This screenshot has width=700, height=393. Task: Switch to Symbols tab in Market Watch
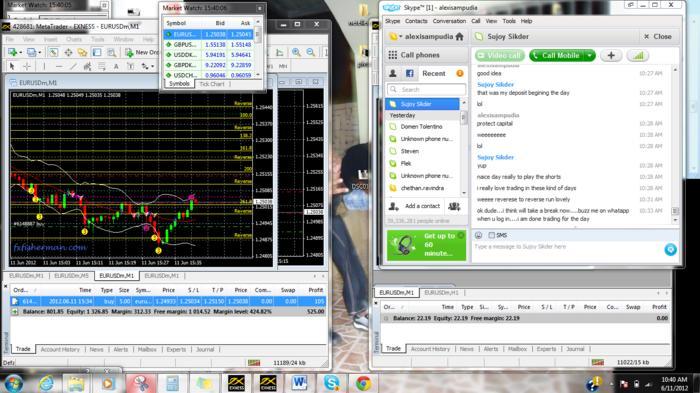pos(179,84)
